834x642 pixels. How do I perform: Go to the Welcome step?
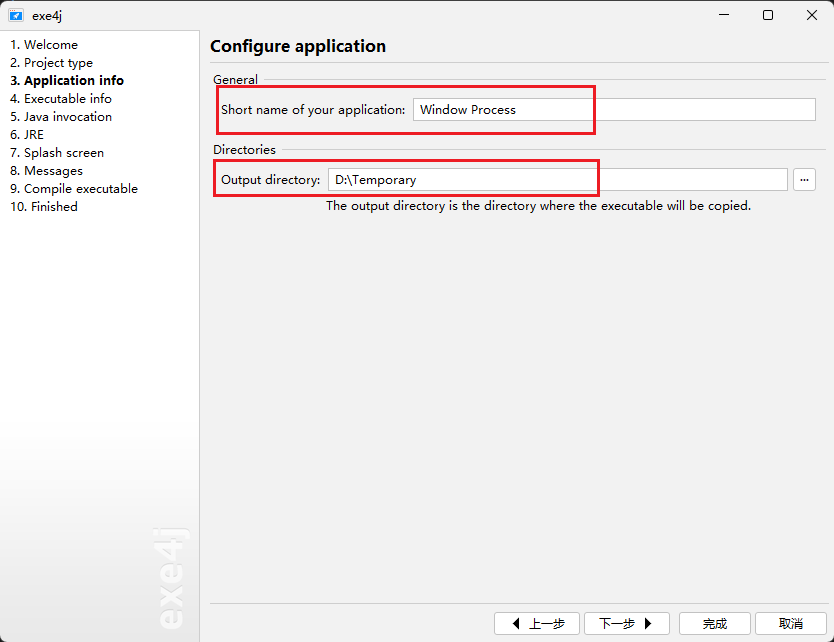pos(44,45)
